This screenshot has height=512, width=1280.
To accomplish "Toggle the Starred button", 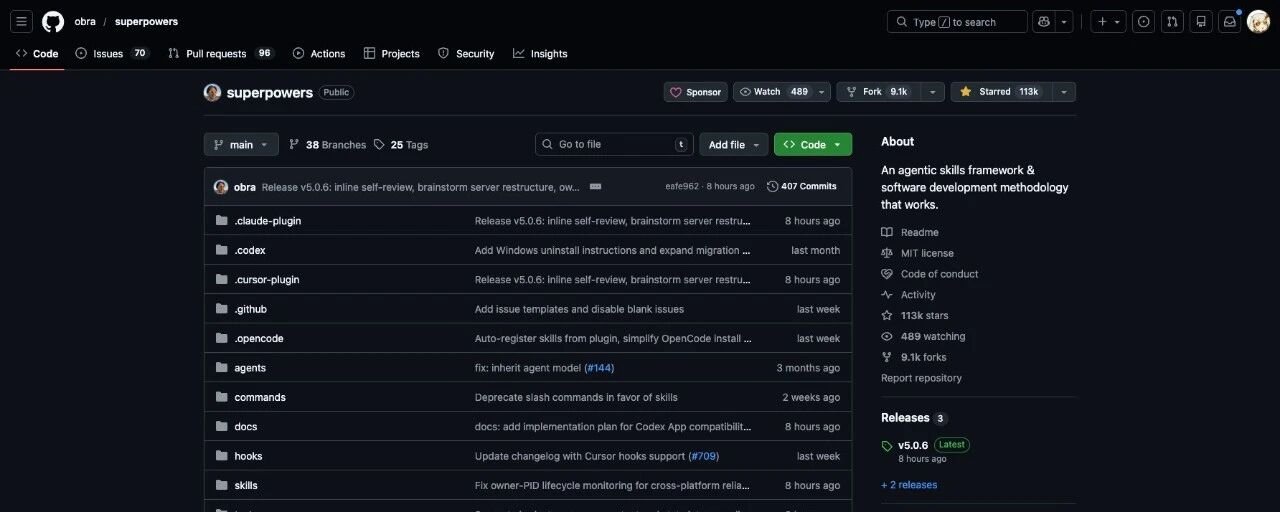I will (999, 92).
